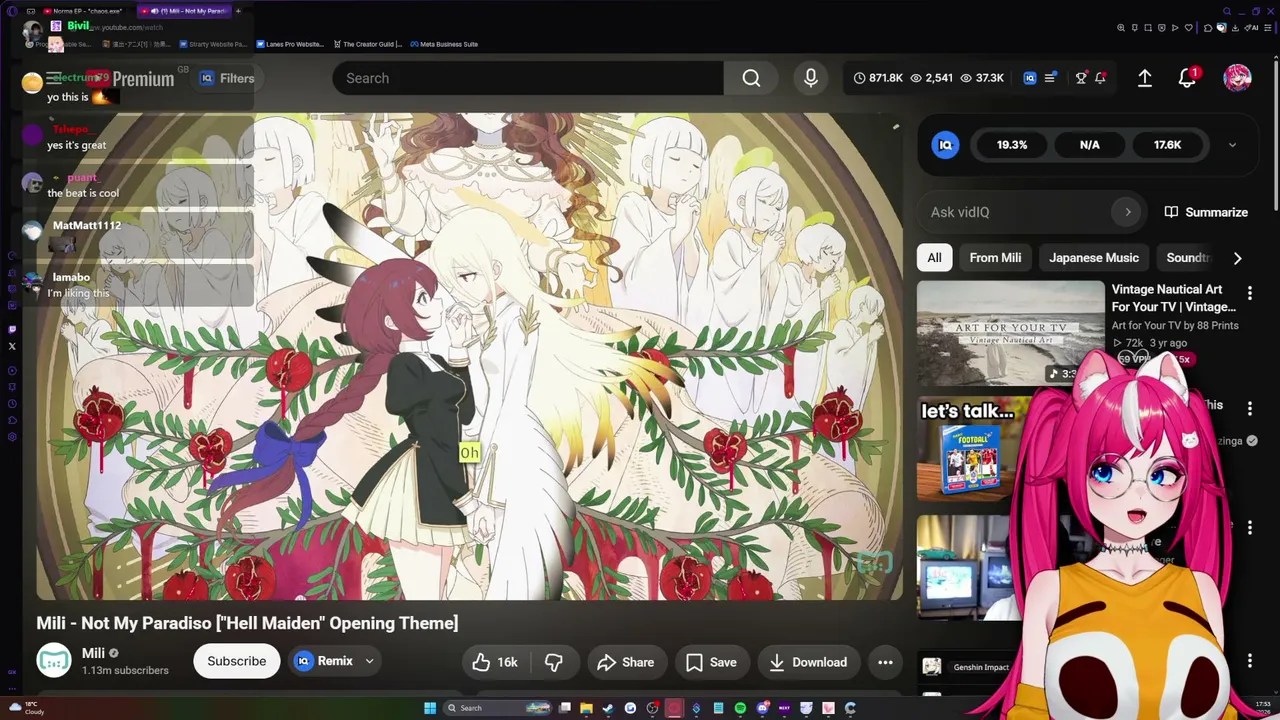Open a new browser tab with plus
This screenshot has width=1280, height=720.
click(238, 11)
